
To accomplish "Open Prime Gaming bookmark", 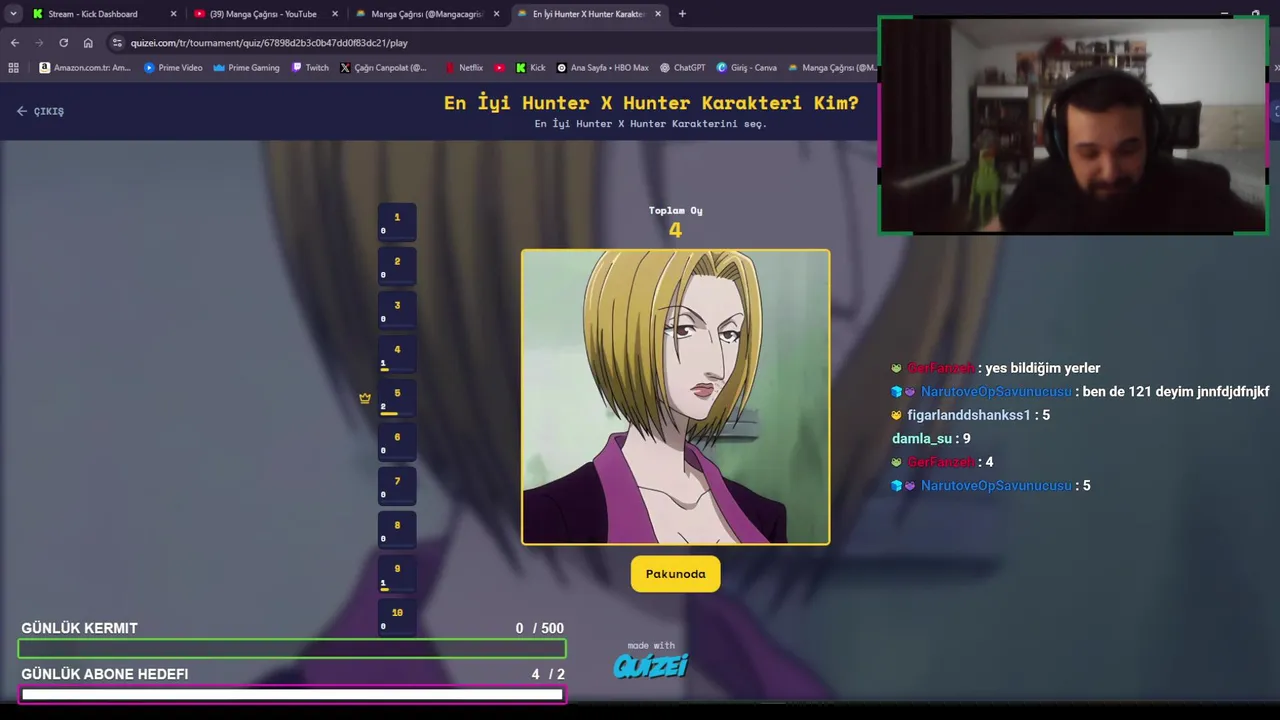I will (246, 68).
